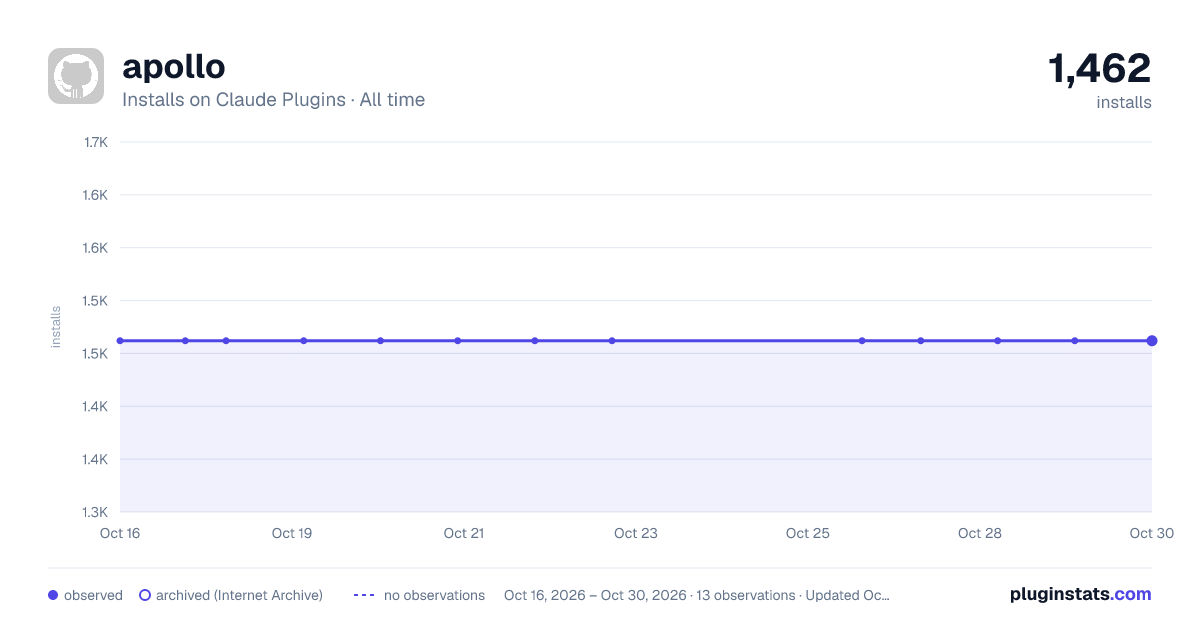The image size is (1200, 630).
Task: Click the 1,462 total installs number
Action: [1099, 69]
